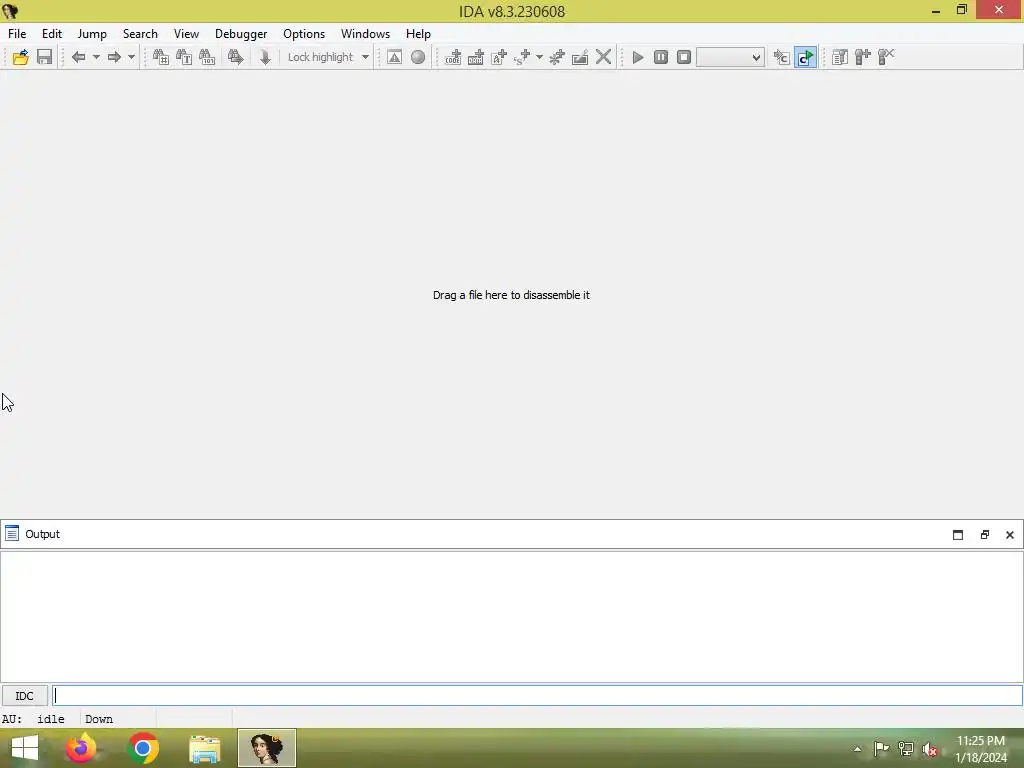Click the Output panel icon

click(12, 534)
